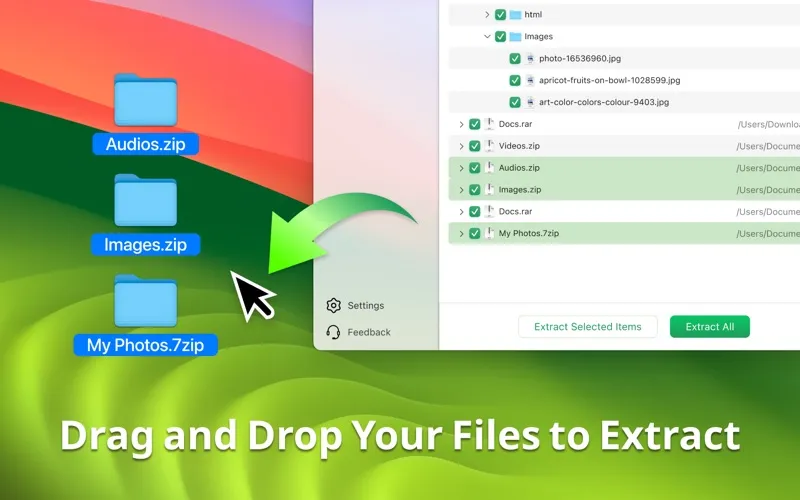This screenshot has width=800, height=500.
Task: Select the html folder name
Action: coord(533,15)
